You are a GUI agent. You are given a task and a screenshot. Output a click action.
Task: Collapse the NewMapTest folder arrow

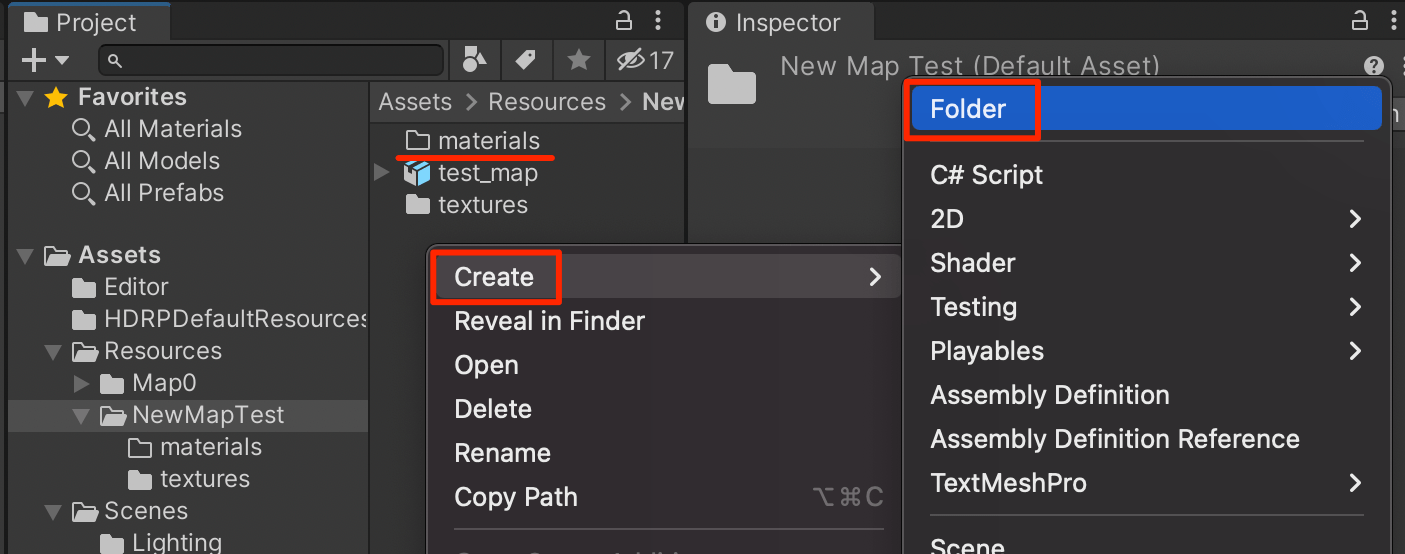[81, 416]
